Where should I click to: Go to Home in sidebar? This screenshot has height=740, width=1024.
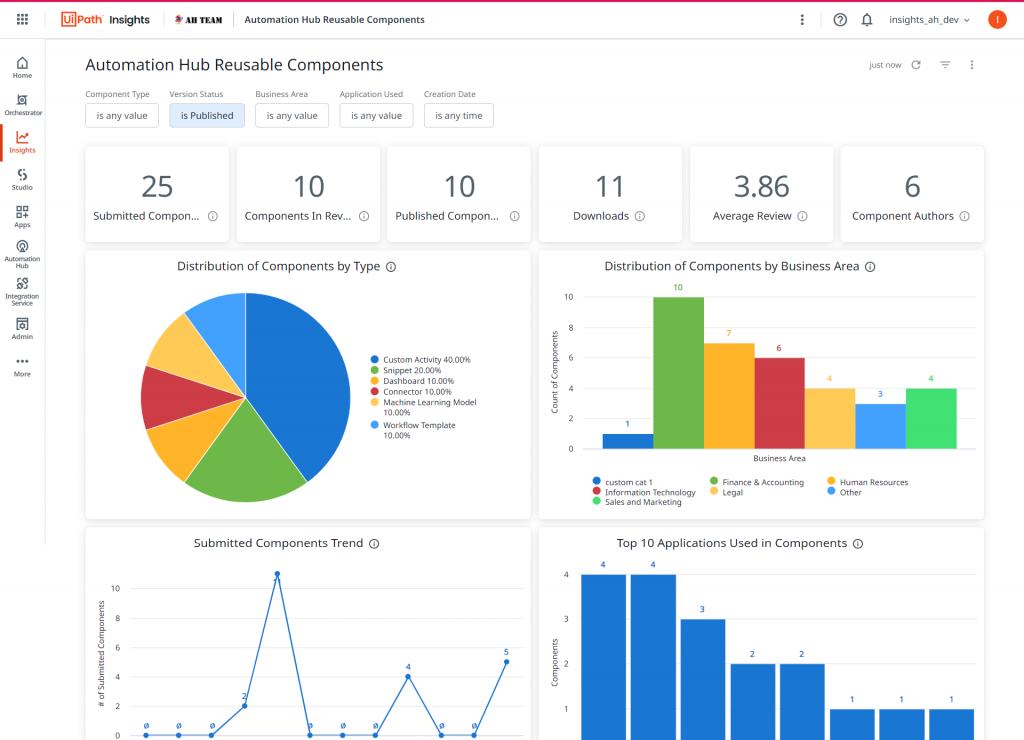pyautogui.click(x=22, y=67)
